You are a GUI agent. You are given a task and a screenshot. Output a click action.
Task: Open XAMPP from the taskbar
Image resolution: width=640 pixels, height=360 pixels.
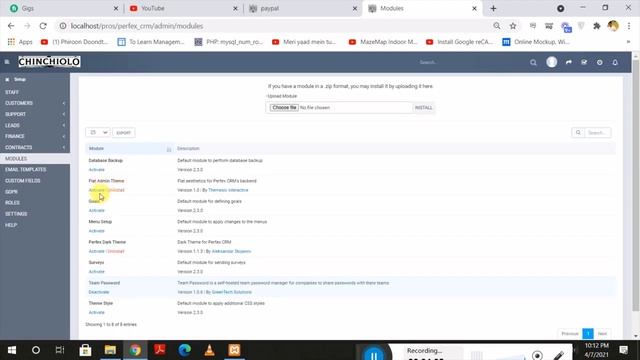tap(234, 350)
